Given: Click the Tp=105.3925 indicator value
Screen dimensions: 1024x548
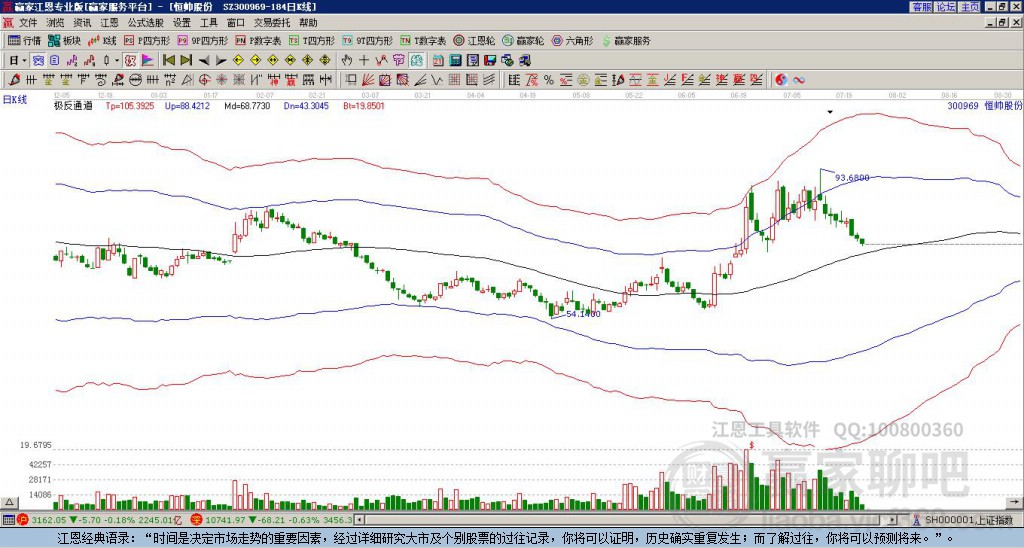Looking at the screenshot, I should (x=130, y=105).
